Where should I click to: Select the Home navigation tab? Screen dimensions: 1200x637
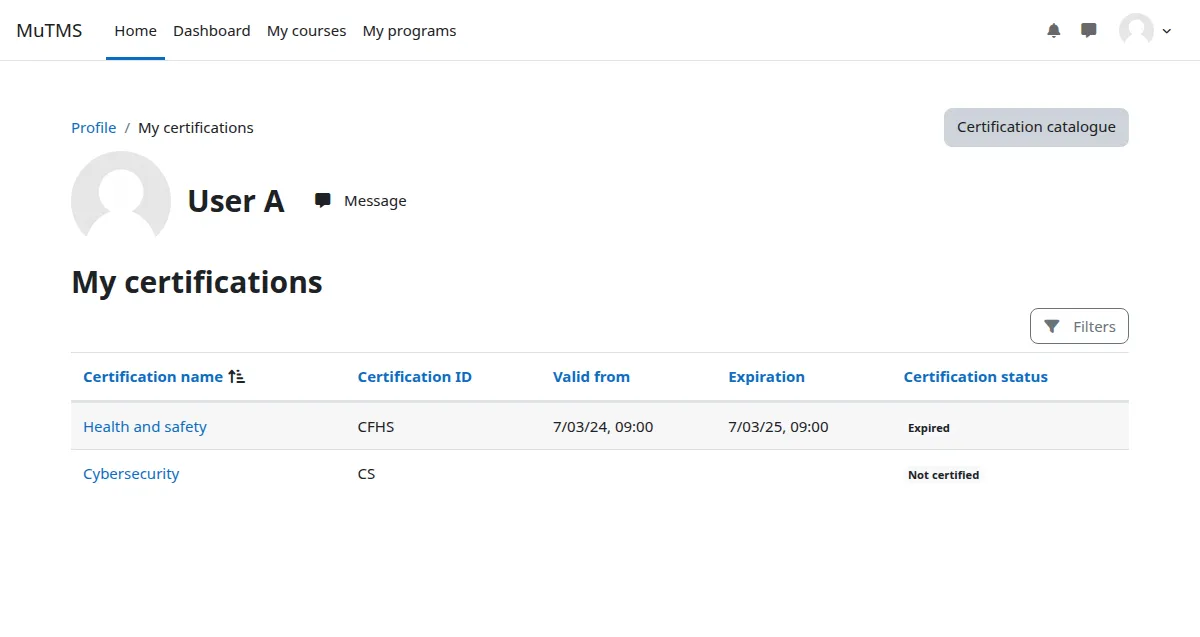(x=135, y=30)
